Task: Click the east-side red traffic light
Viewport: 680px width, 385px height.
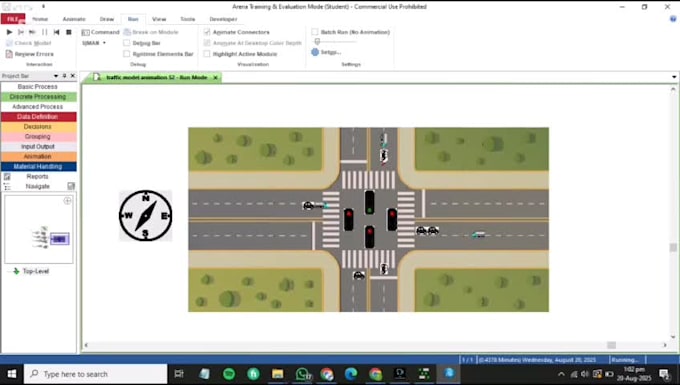Action: click(x=392, y=219)
